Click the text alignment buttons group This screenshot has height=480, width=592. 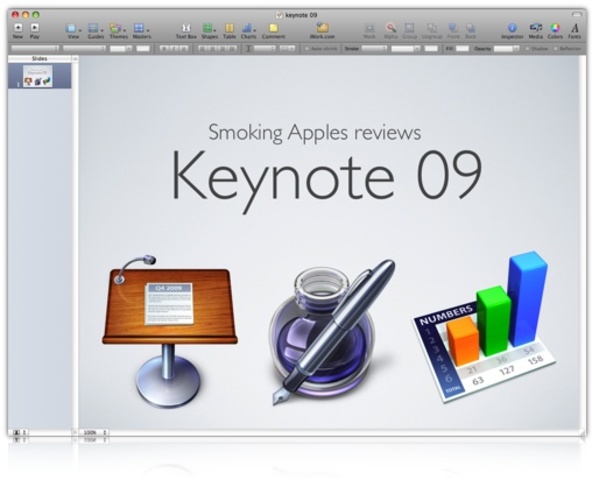[217, 48]
